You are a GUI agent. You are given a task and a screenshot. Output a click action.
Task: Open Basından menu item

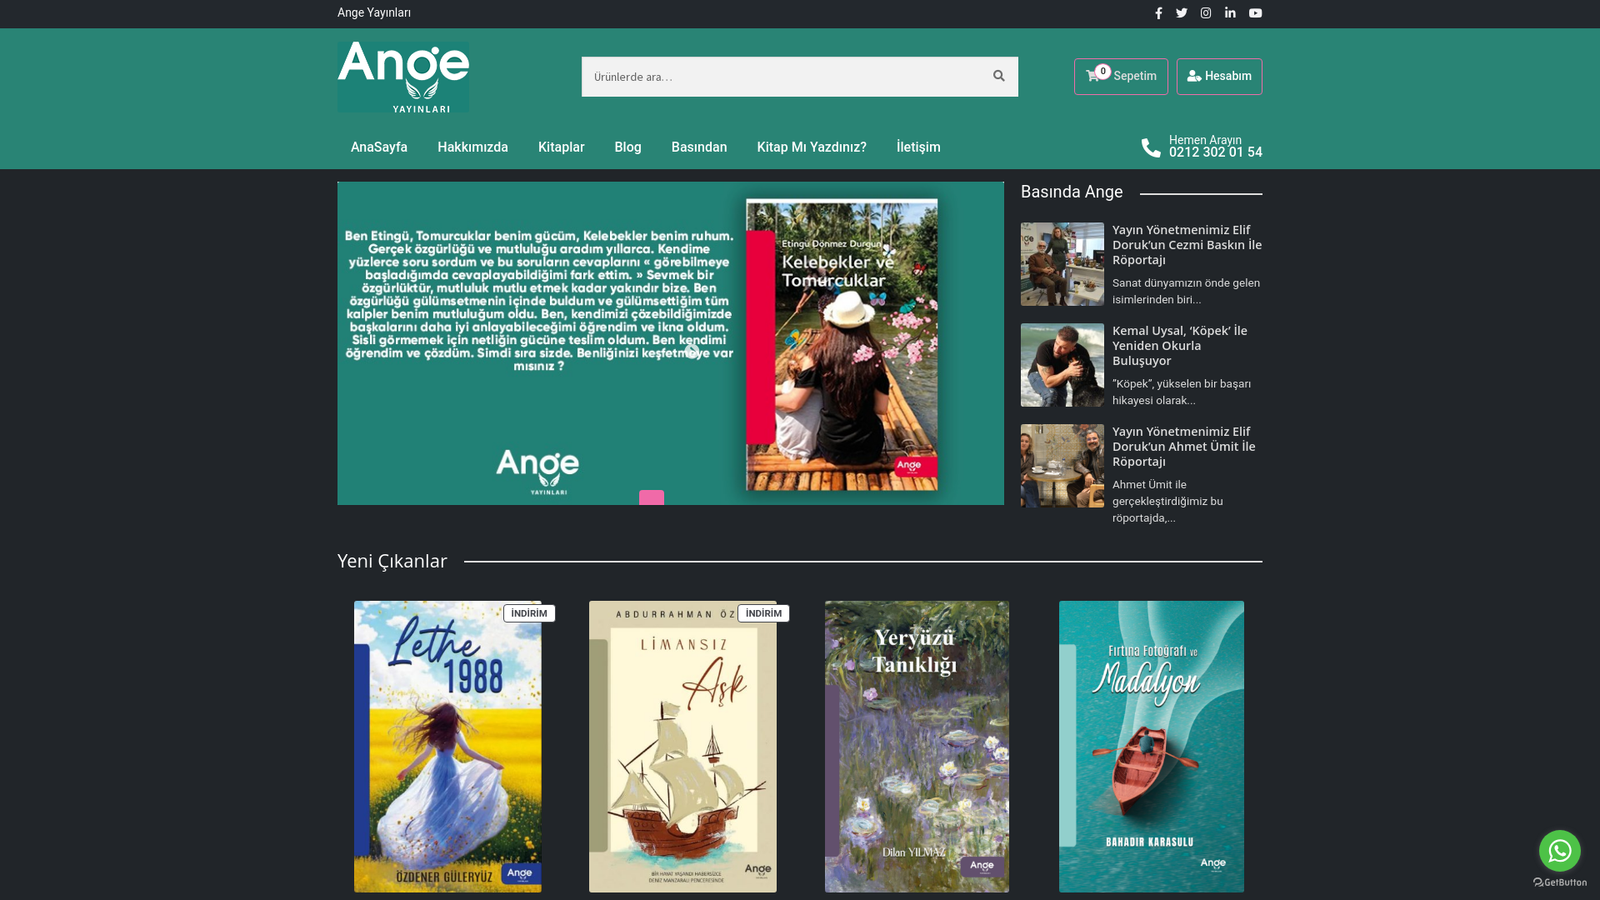[699, 147]
